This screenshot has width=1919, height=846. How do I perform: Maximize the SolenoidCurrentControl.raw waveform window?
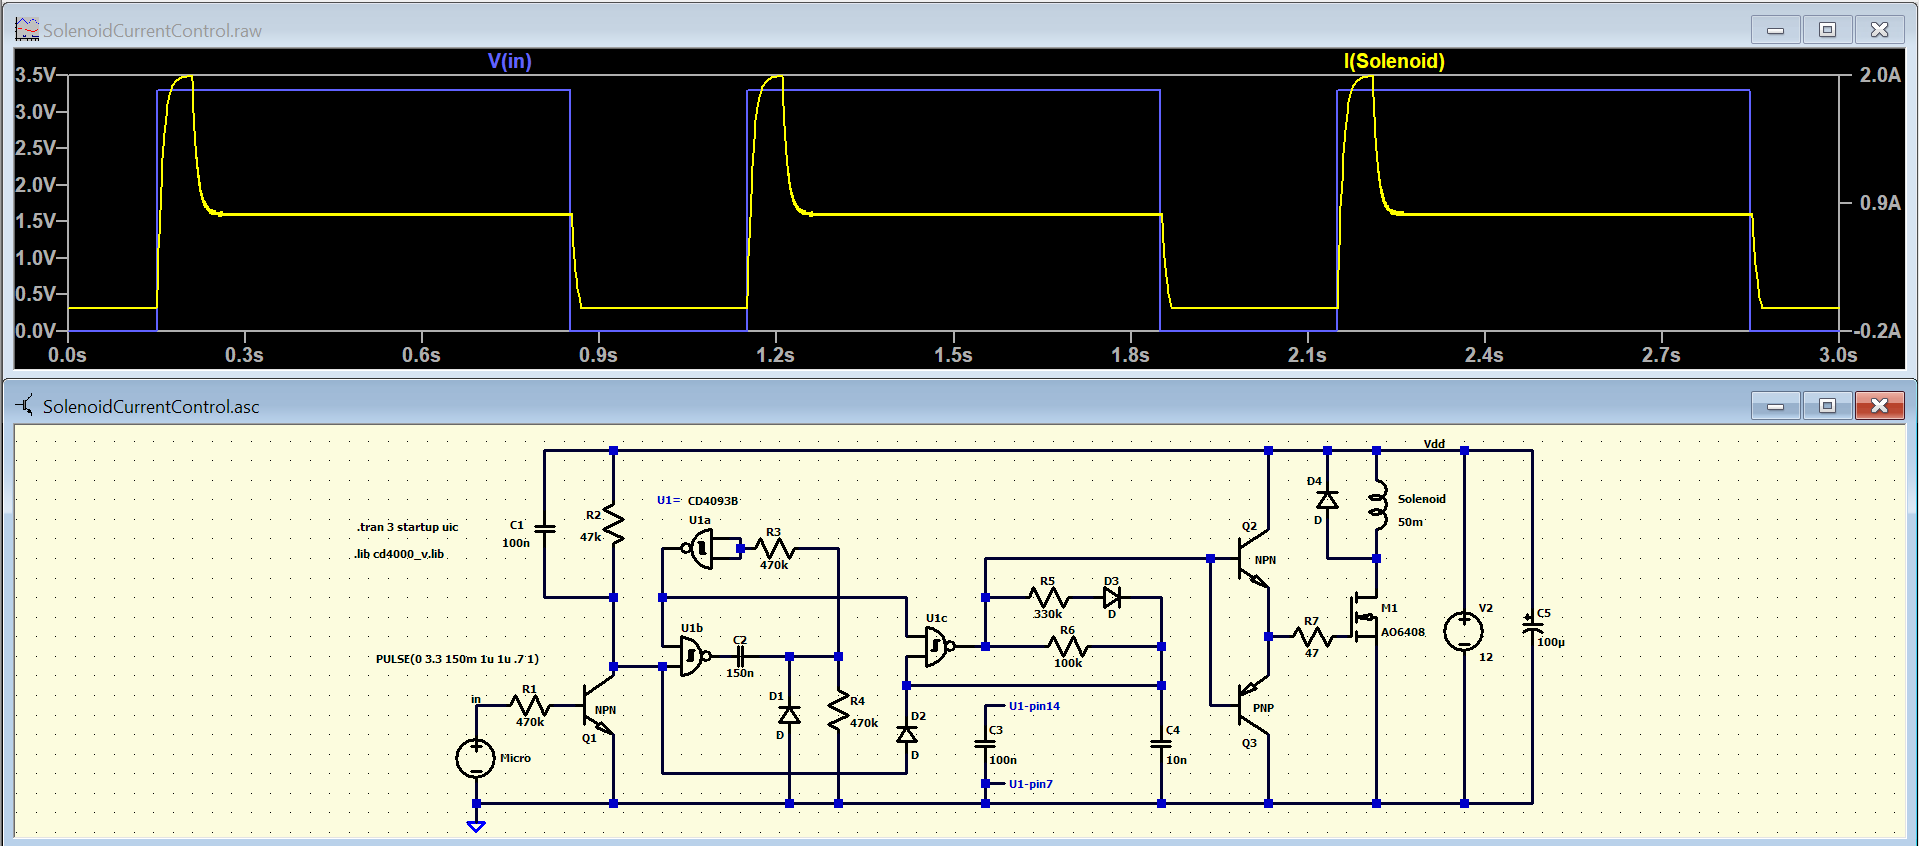[x=1827, y=30]
